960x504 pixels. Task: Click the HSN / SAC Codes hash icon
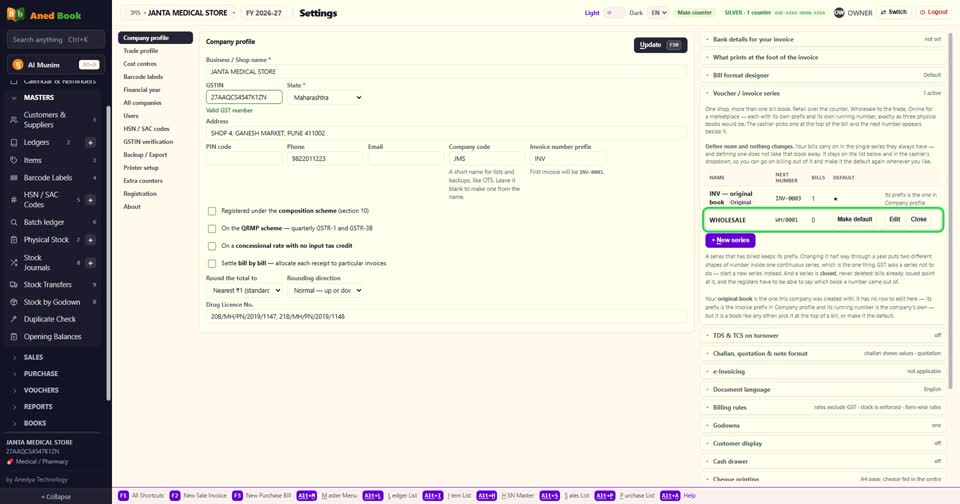tap(13, 200)
